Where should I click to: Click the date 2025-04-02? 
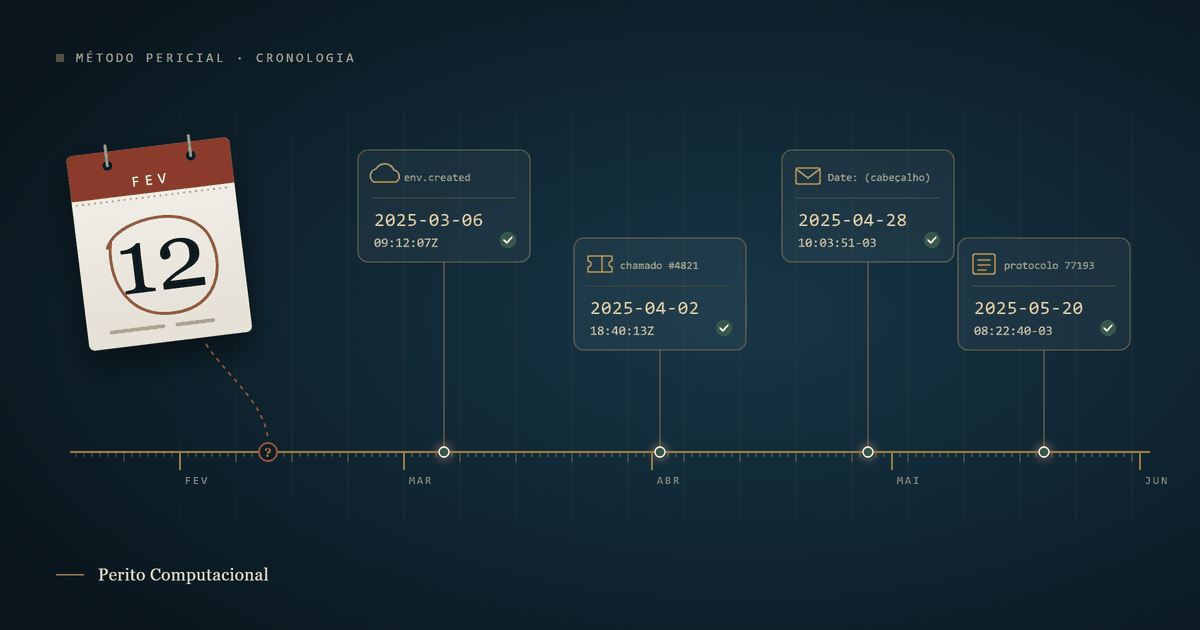point(644,308)
